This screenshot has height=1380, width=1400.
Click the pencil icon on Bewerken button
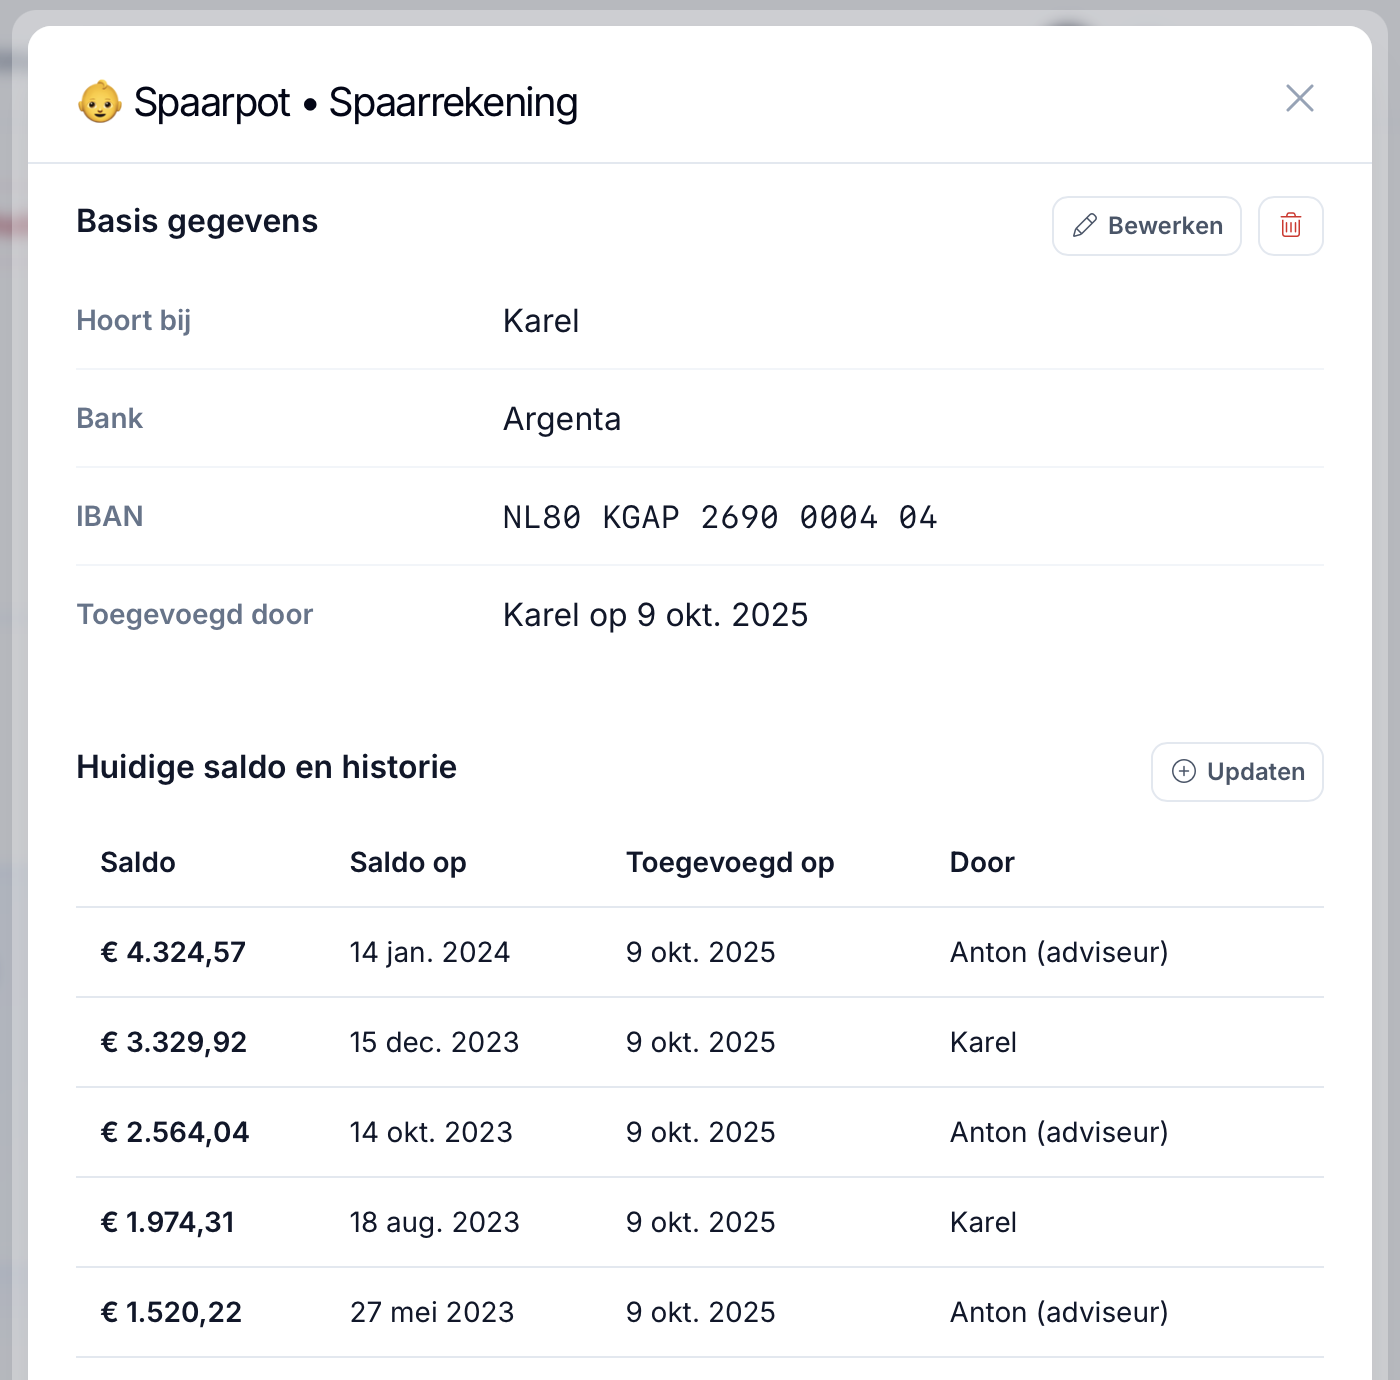[1085, 226]
